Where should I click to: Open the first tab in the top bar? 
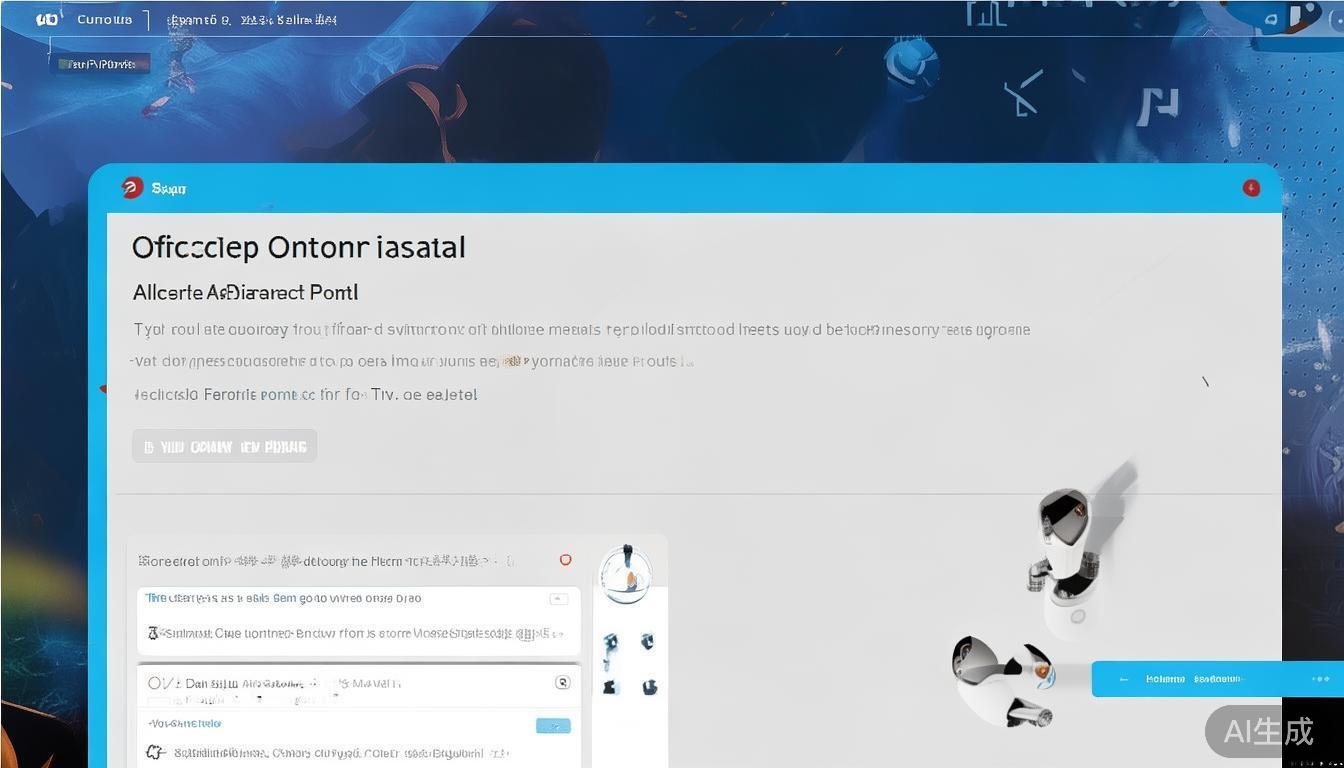104,19
